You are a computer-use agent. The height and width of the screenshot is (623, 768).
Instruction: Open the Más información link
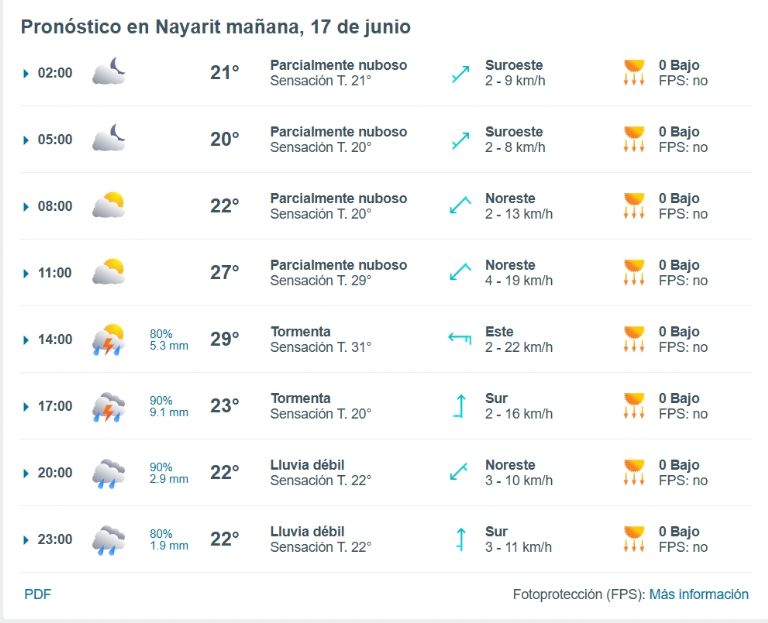(x=699, y=594)
